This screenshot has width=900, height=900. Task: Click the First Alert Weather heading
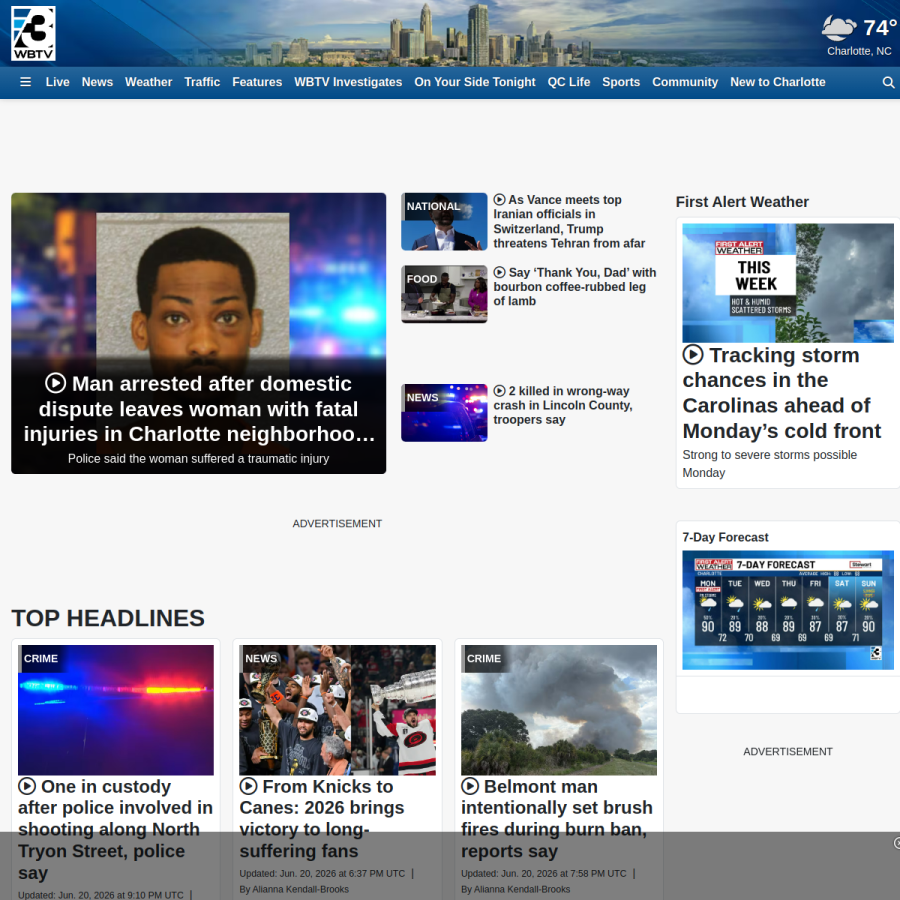point(742,202)
